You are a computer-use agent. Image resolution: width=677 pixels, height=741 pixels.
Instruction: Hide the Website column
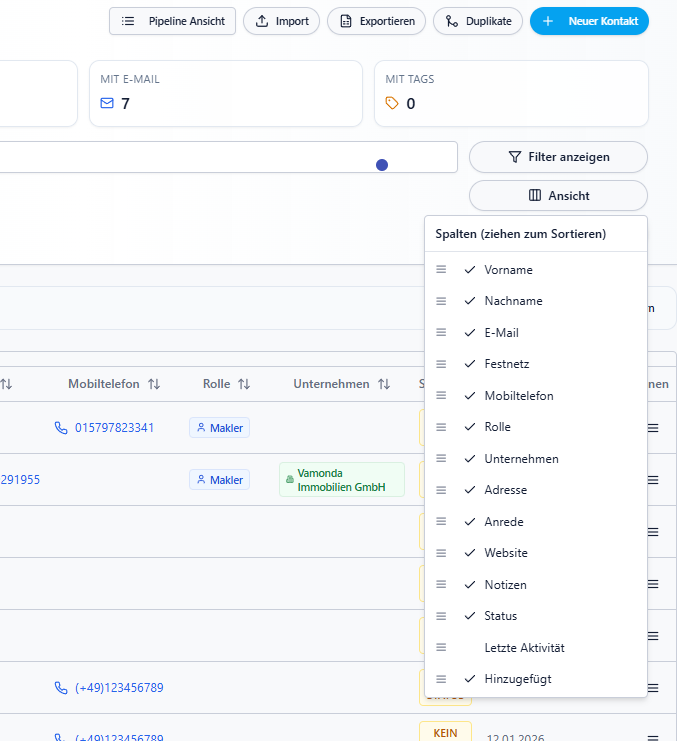pos(470,553)
